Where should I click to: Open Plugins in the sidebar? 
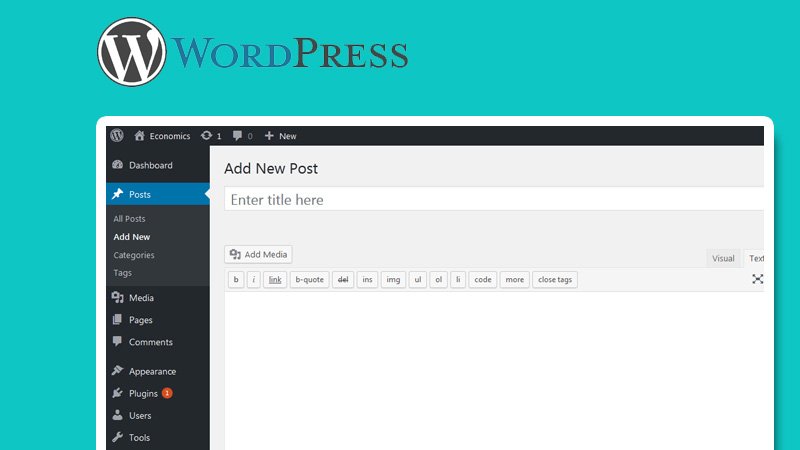click(158, 393)
